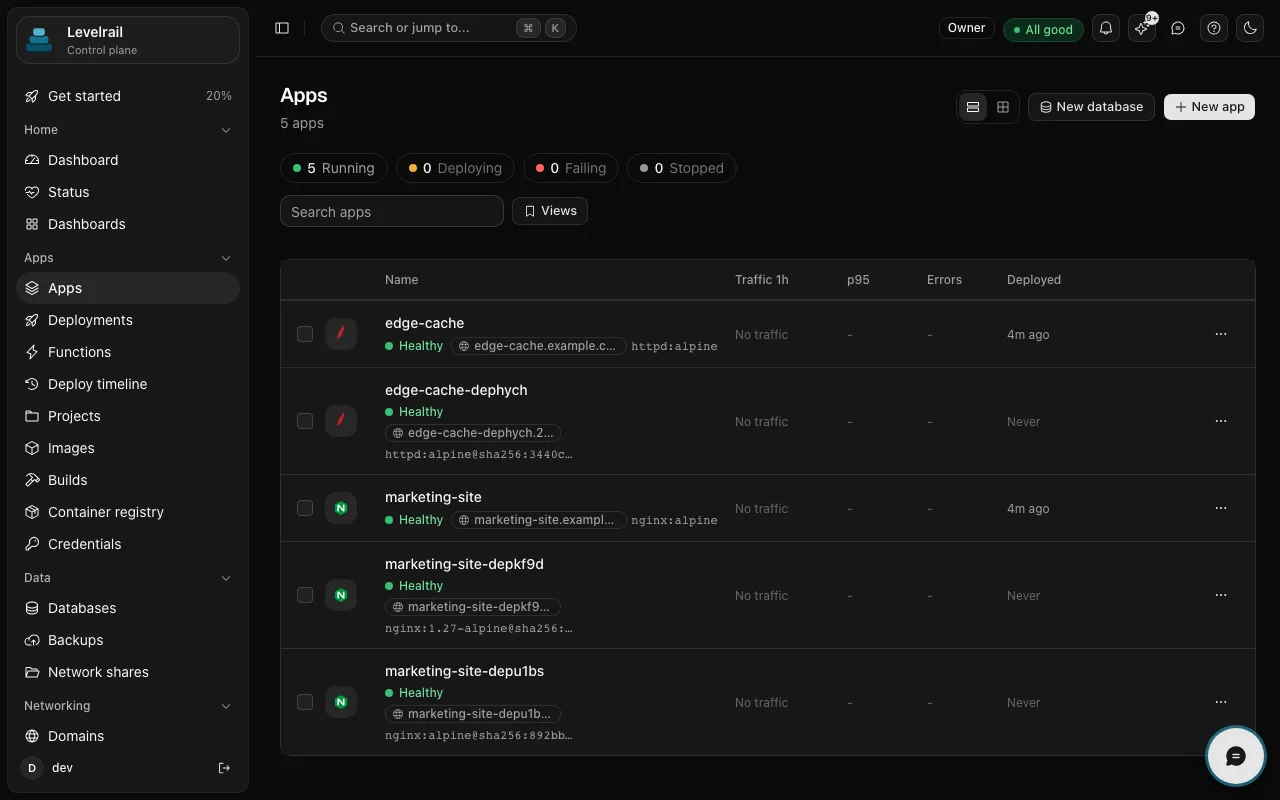1280x800 pixels.
Task: Click the New app button
Action: pos(1209,107)
